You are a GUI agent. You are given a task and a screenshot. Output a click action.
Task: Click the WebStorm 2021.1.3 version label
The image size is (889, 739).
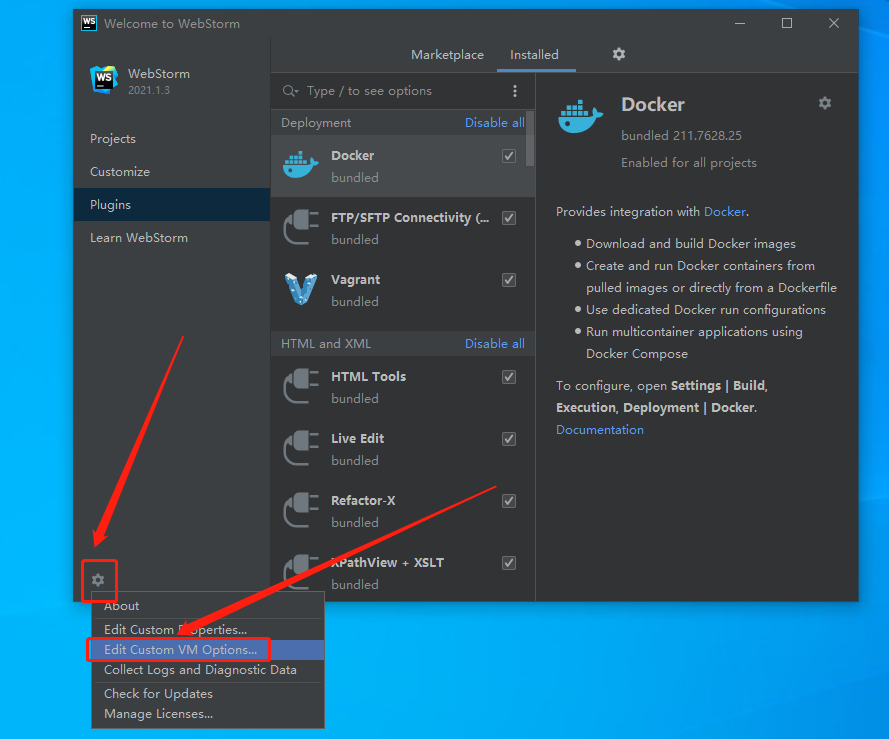point(149,90)
